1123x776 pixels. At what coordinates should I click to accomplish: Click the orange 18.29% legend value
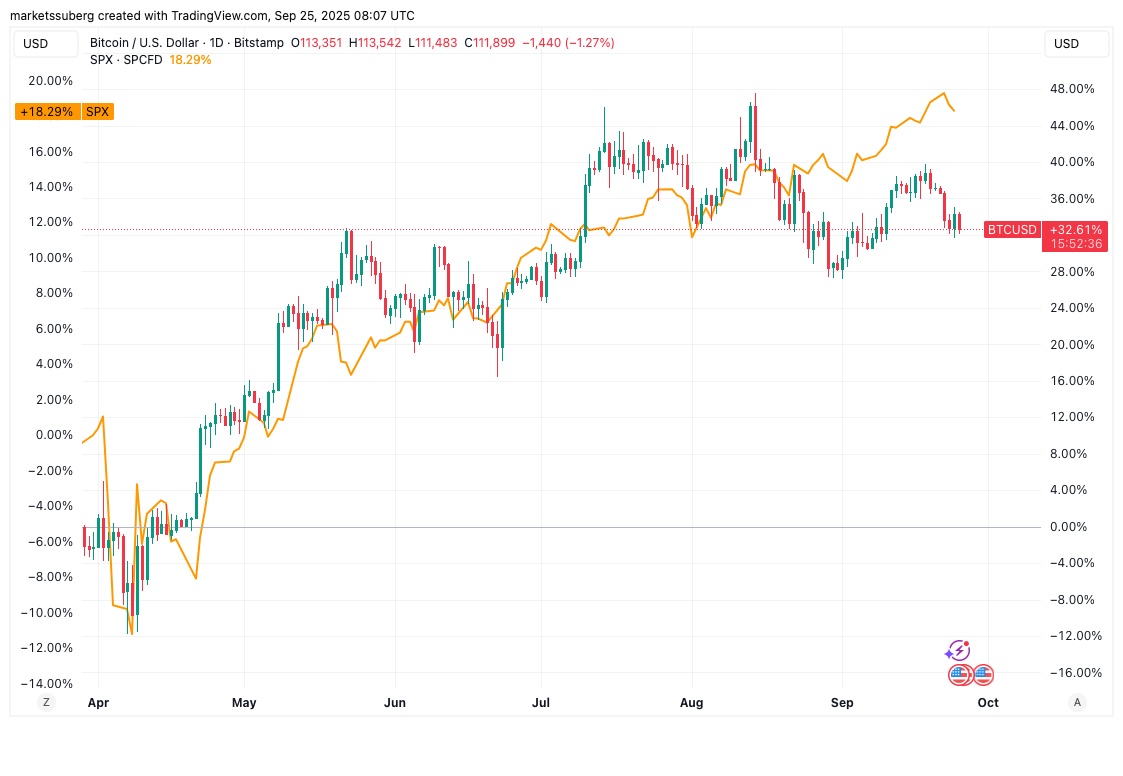point(191,59)
